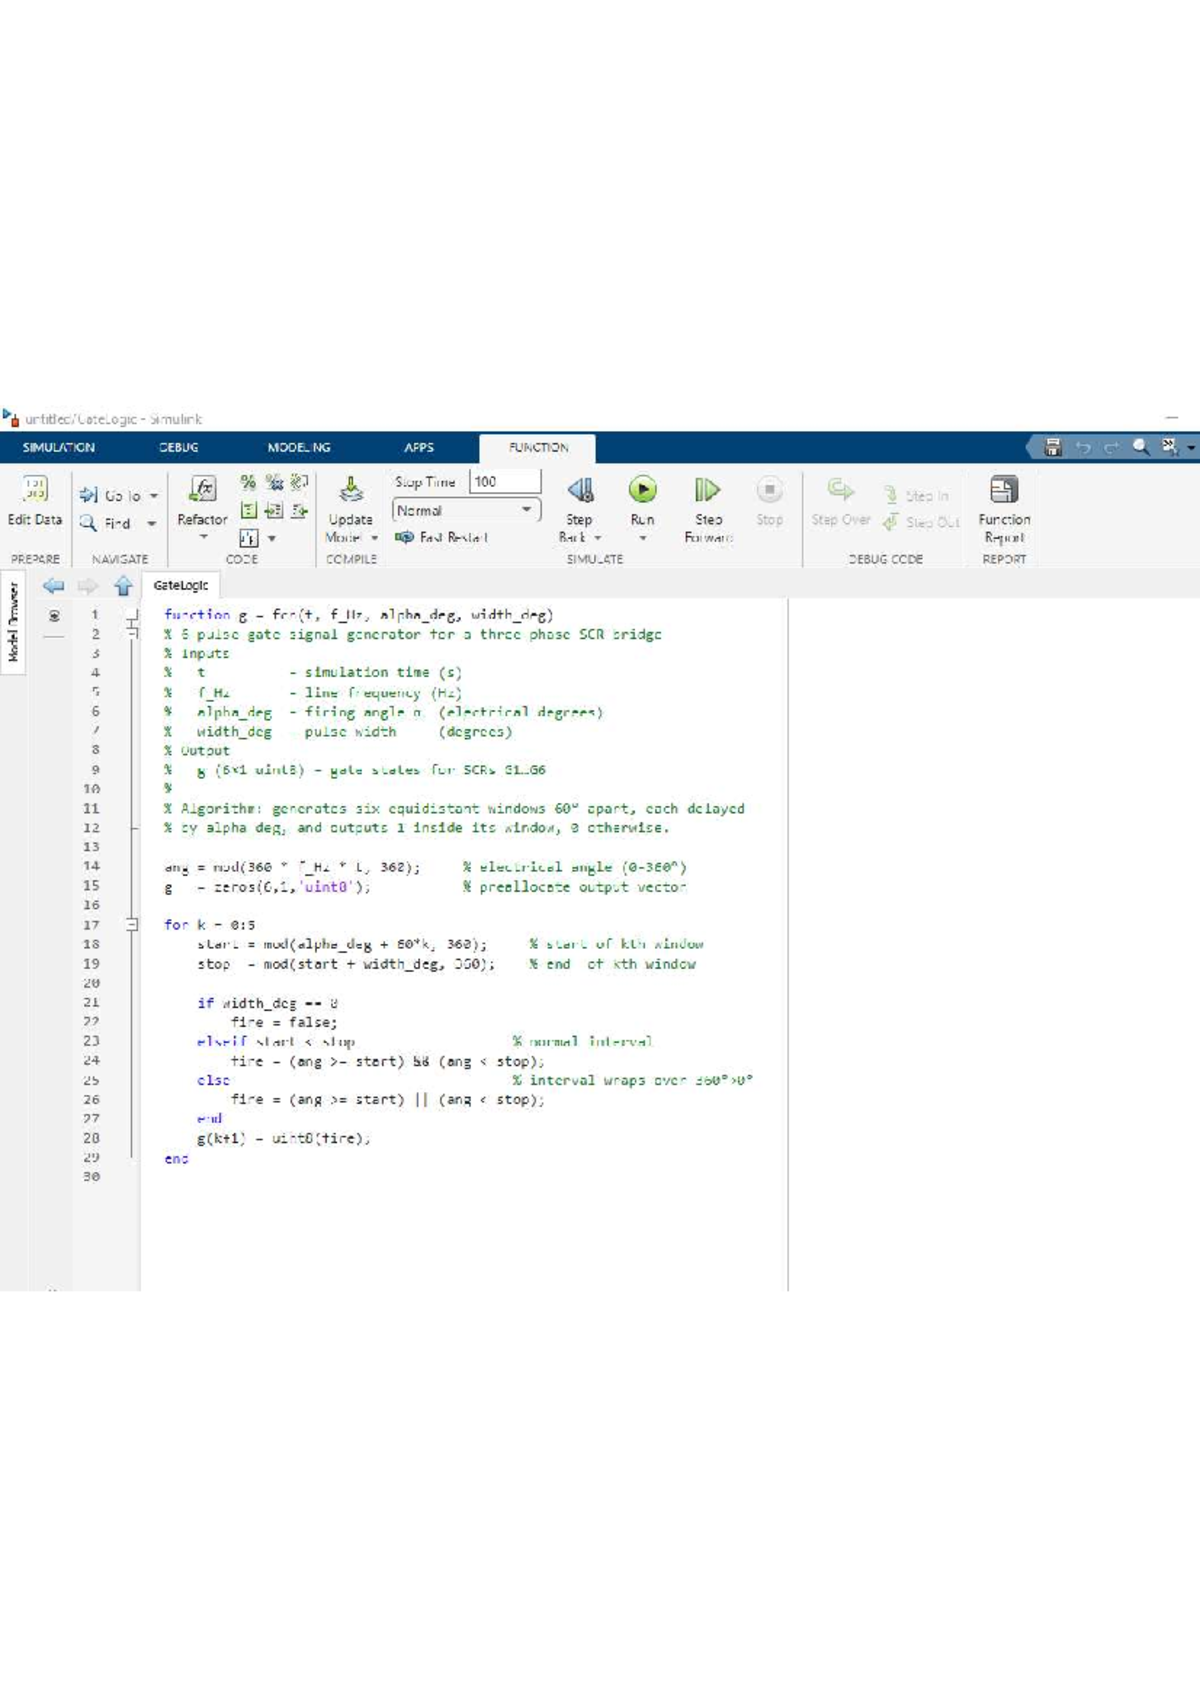The image size is (1200, 1698).
Task: Switch to the MODELING tab
Action: 299,447
